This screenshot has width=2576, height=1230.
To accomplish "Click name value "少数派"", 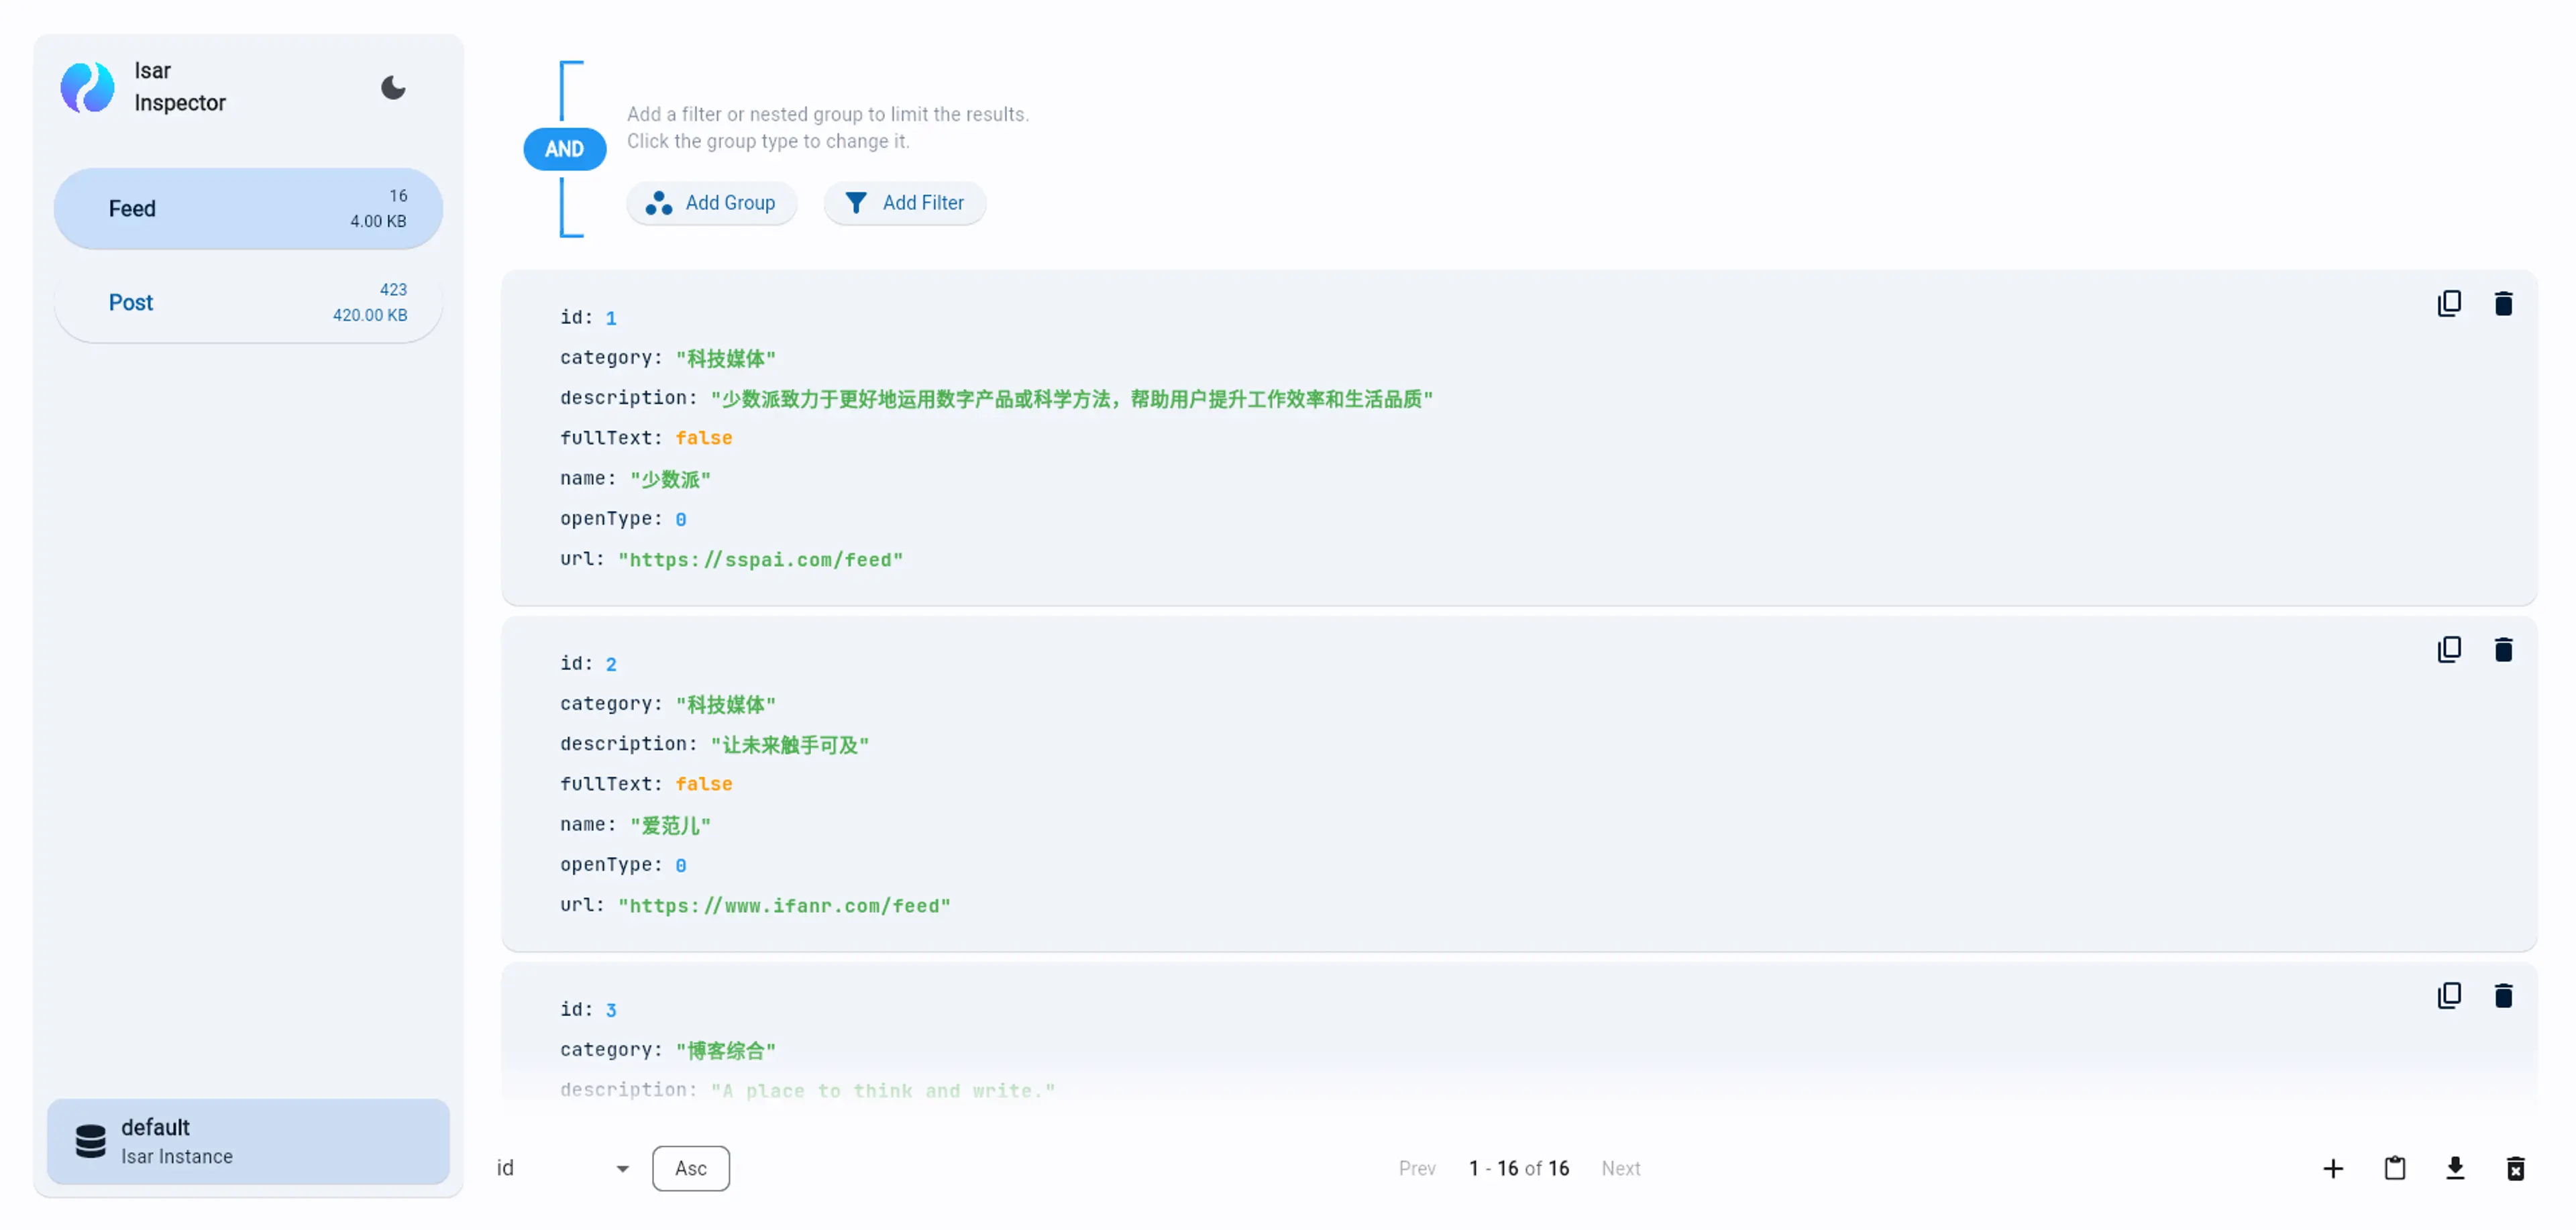I will [670, 479].
